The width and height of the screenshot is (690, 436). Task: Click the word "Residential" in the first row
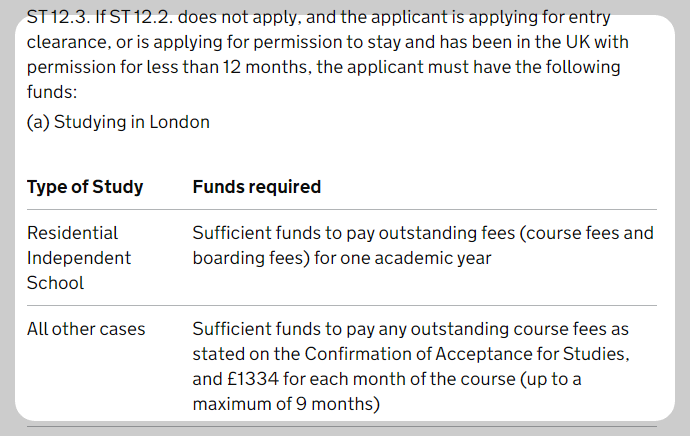point(72,233)
